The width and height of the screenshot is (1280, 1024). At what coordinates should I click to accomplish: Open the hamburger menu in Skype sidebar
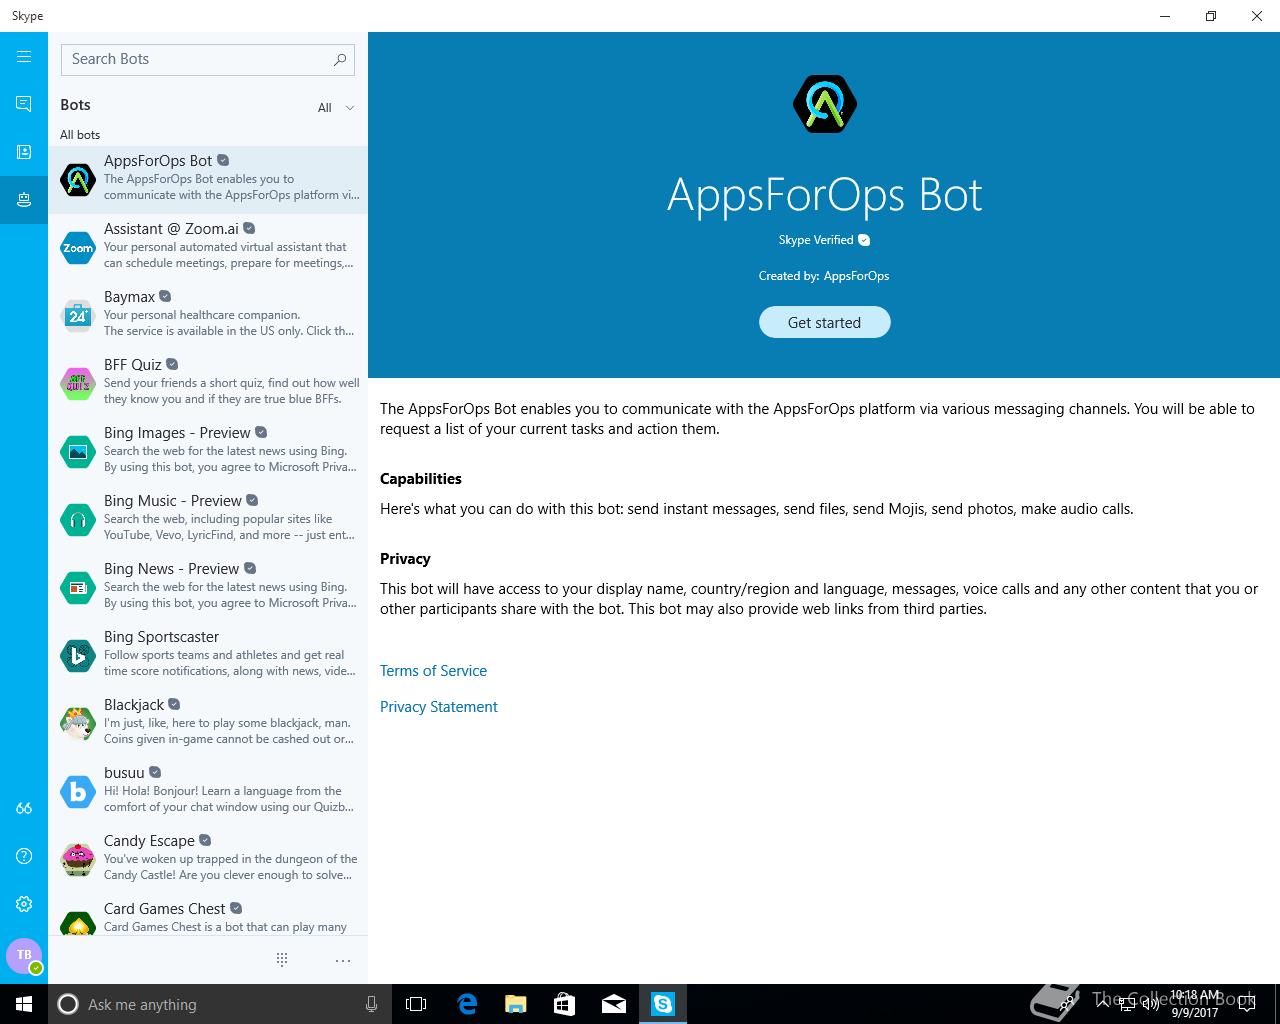[x=24, y=57]
